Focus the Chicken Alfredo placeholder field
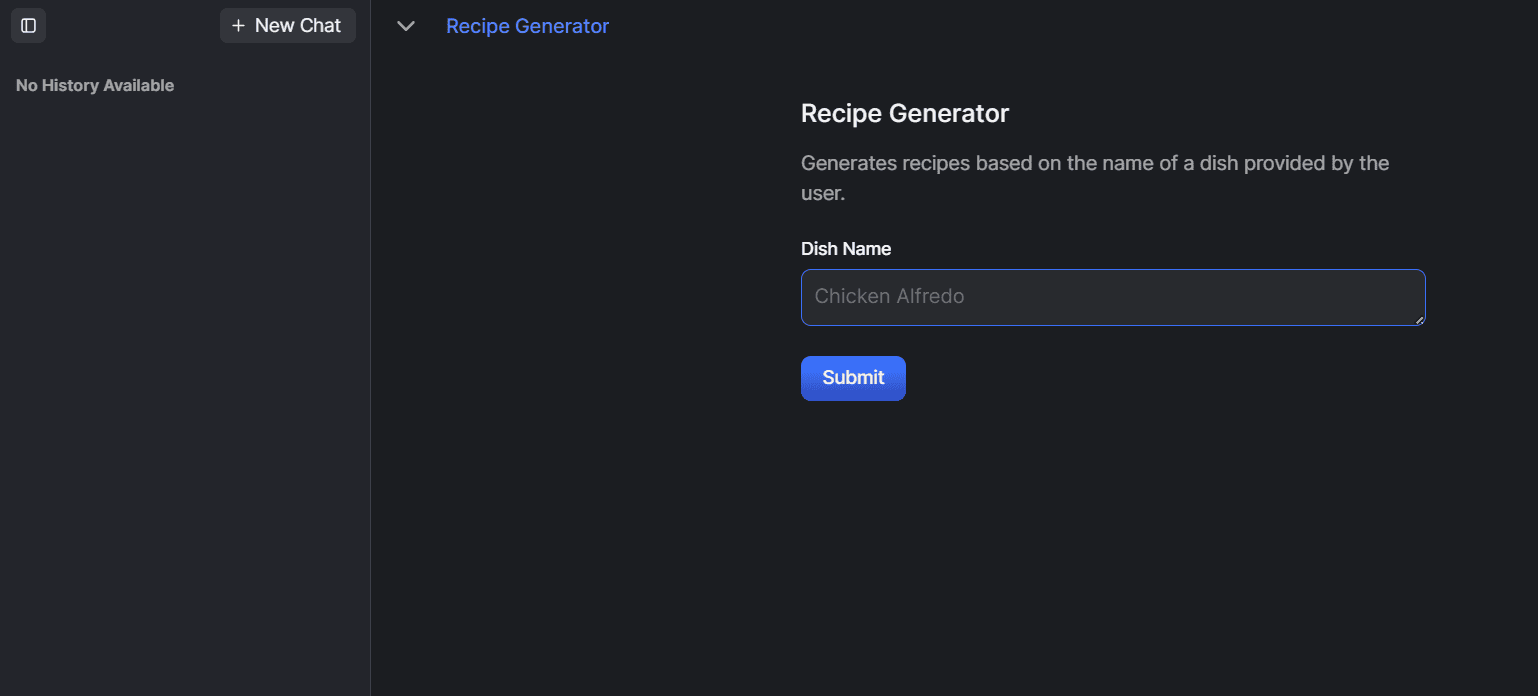 pos(1112,296)
